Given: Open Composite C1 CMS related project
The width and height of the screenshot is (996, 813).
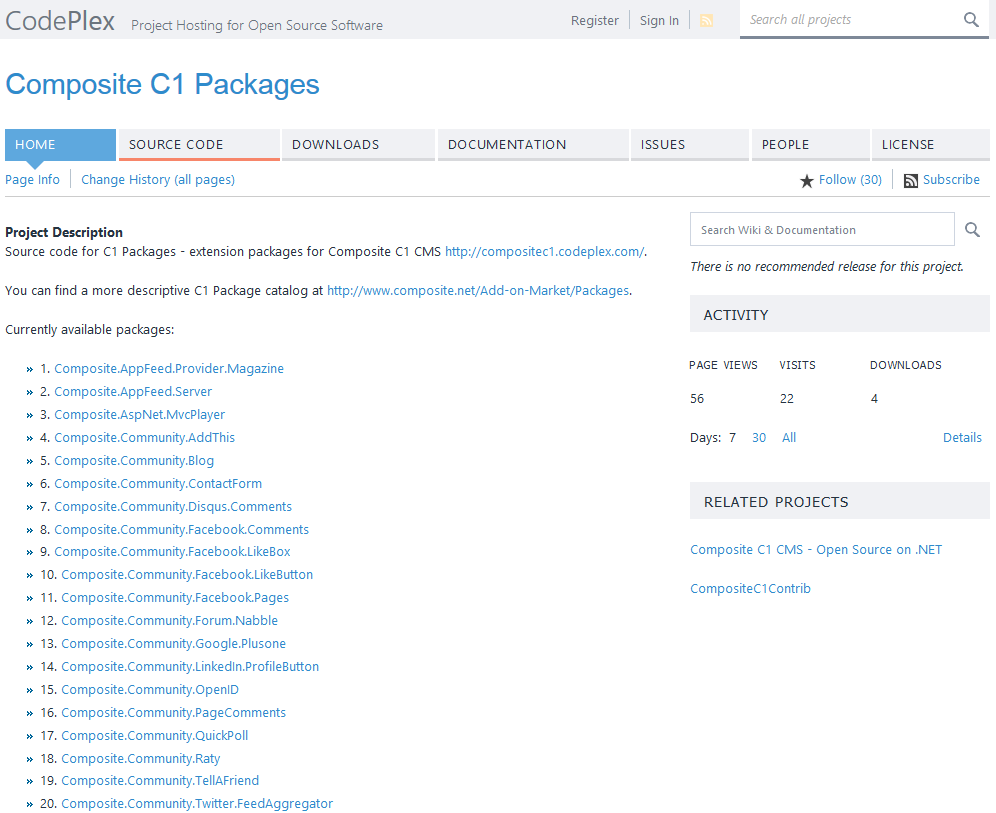Looking at the screenshot, I should pos(816,550).
